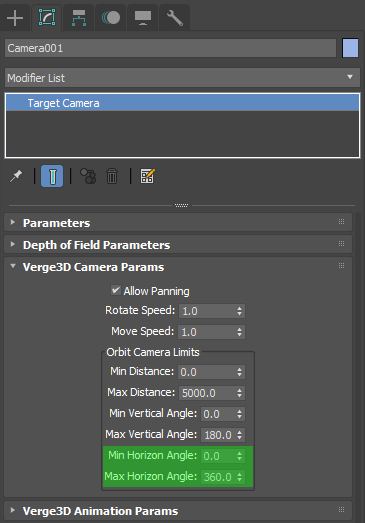365x523 pixels.
Task: Click the Camera001 name field
Action: coord(170,48)
